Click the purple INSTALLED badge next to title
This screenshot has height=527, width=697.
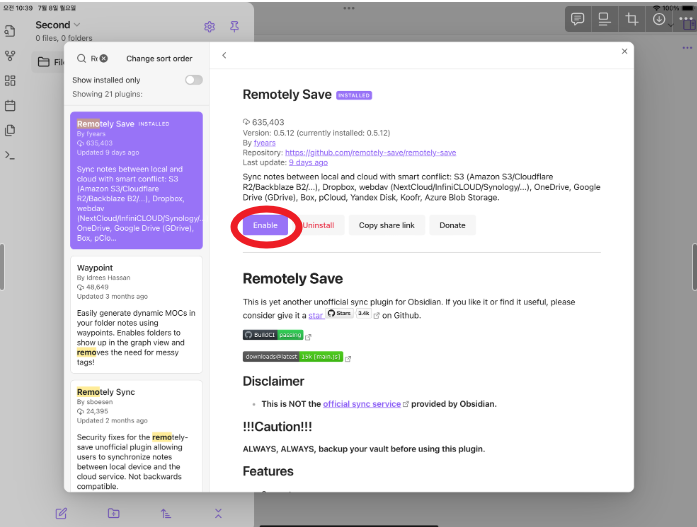354,95
